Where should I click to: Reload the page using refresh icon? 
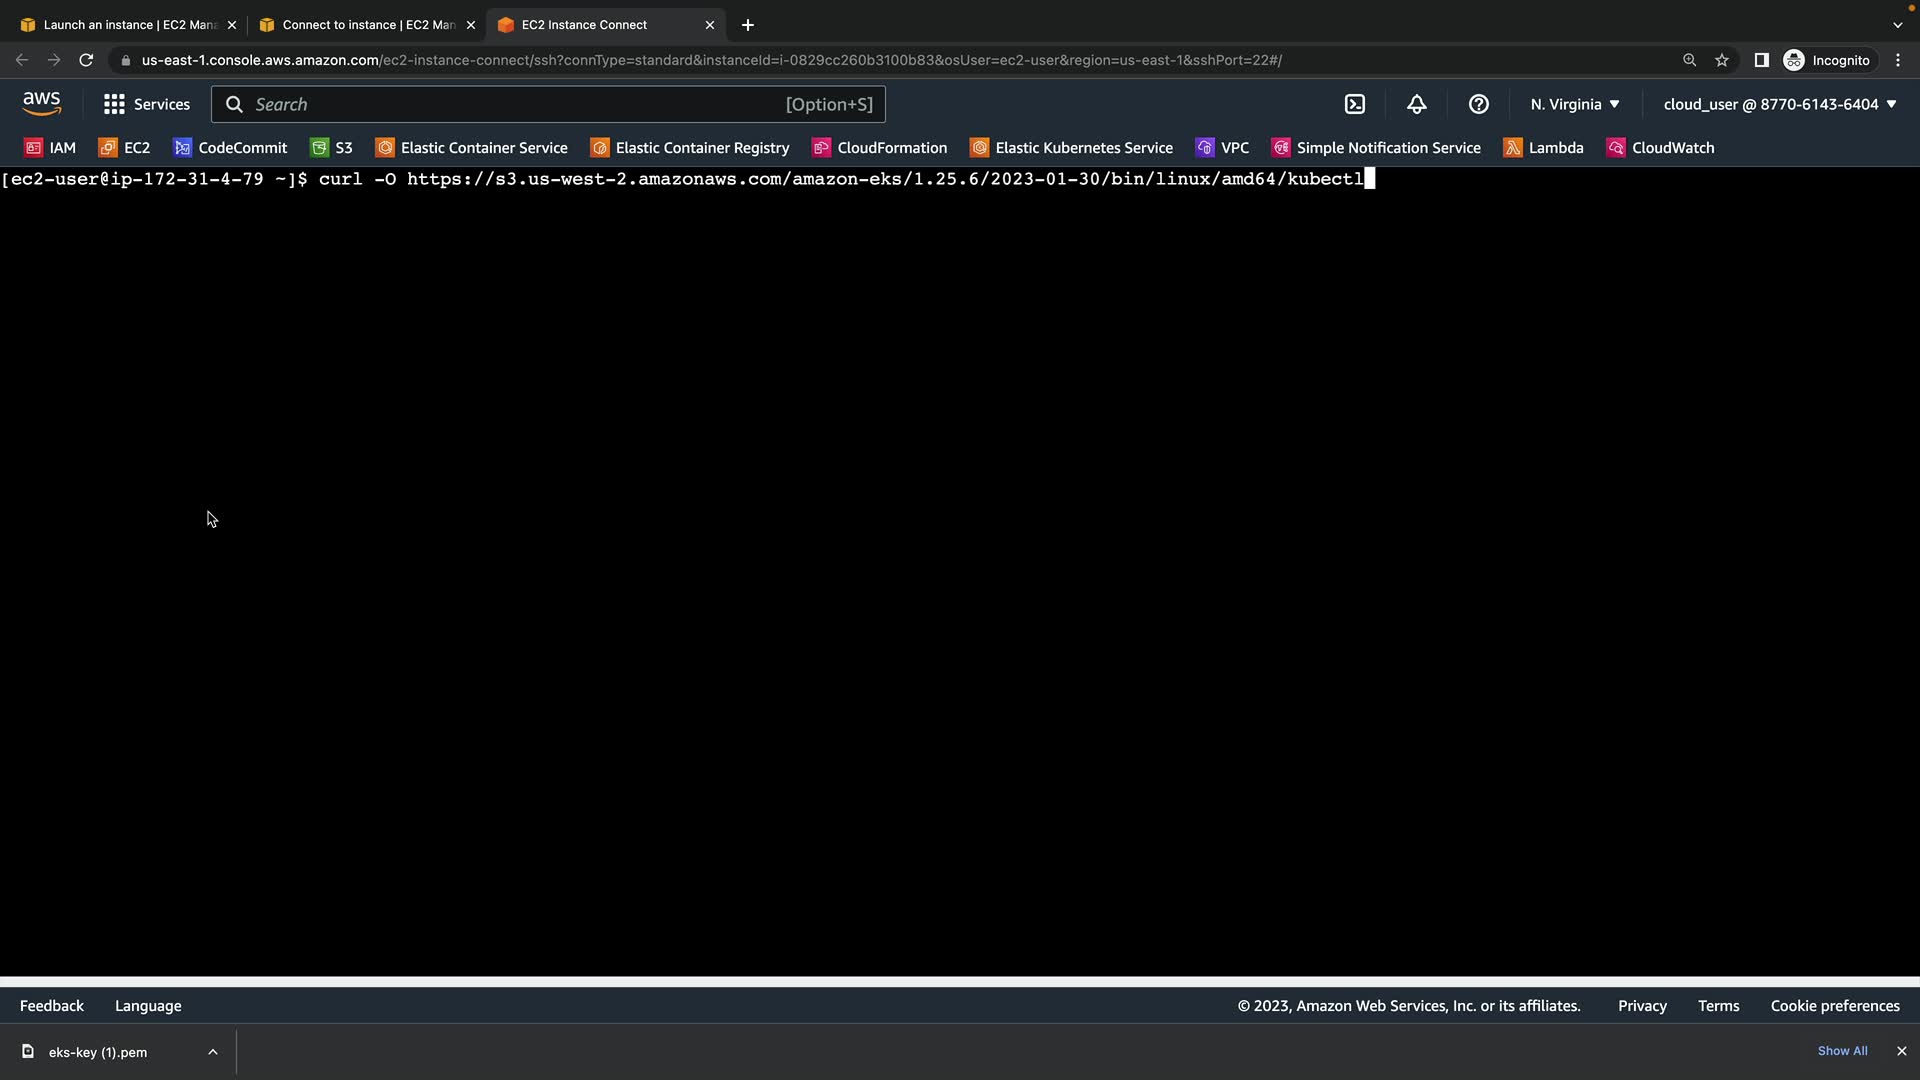click(86, 60)
